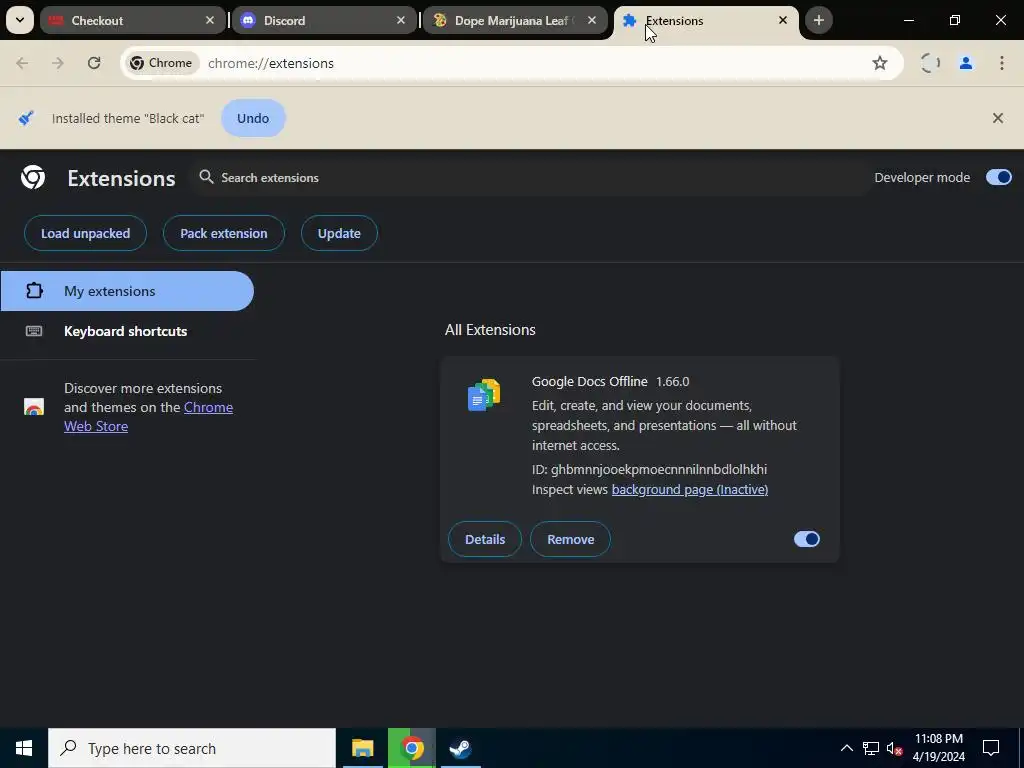The image size is (1024, 768).
Task: Click the Google Docs Offline name text
Action: 590,381
